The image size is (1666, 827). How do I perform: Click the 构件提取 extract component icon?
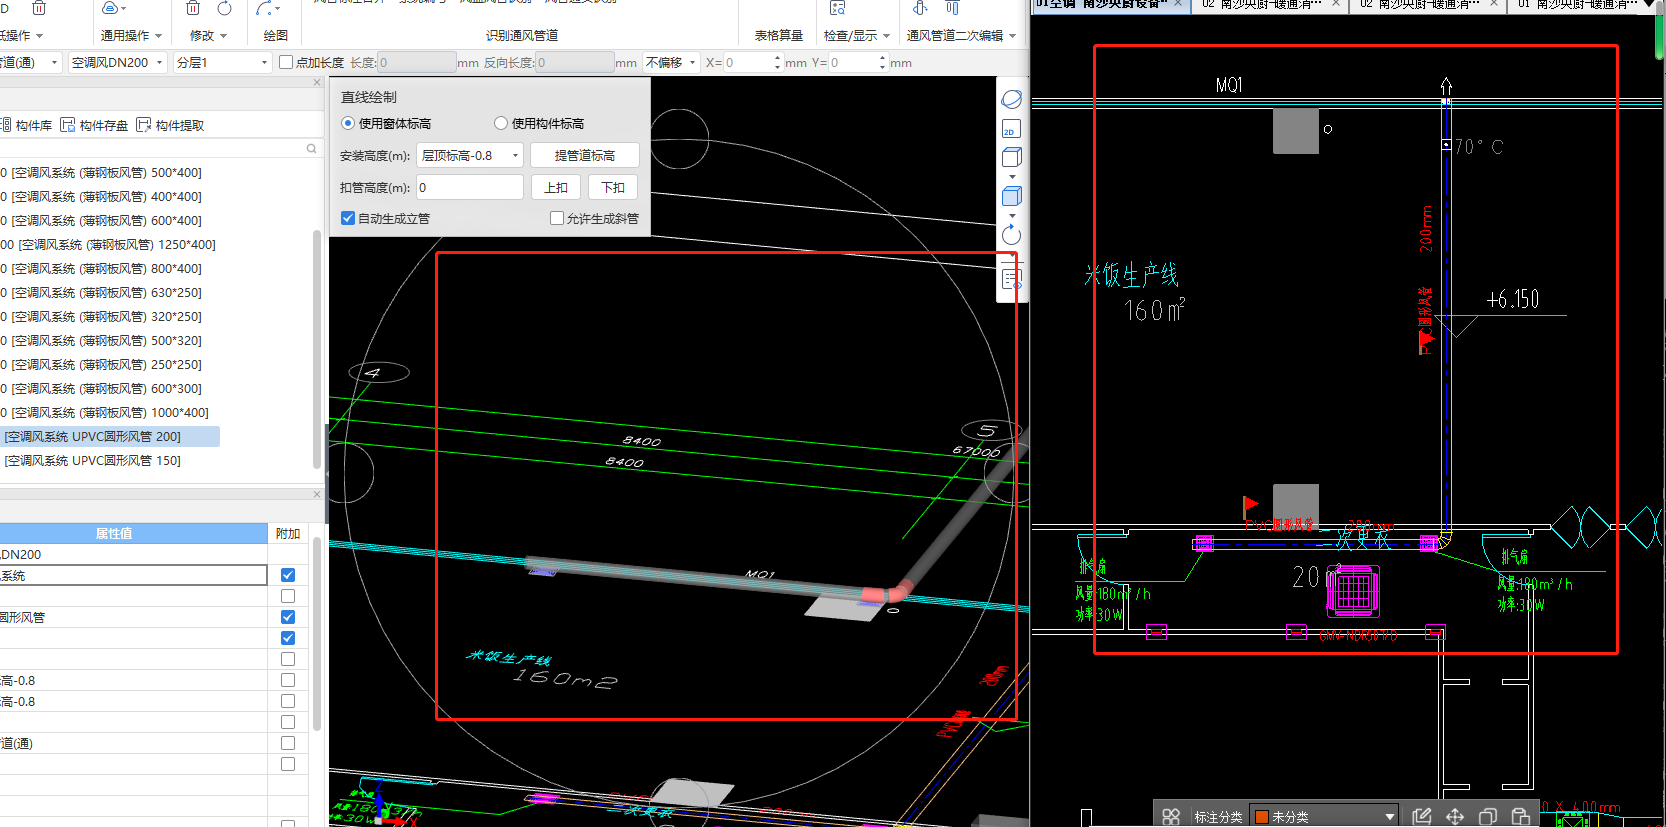(x=144, y=125)
